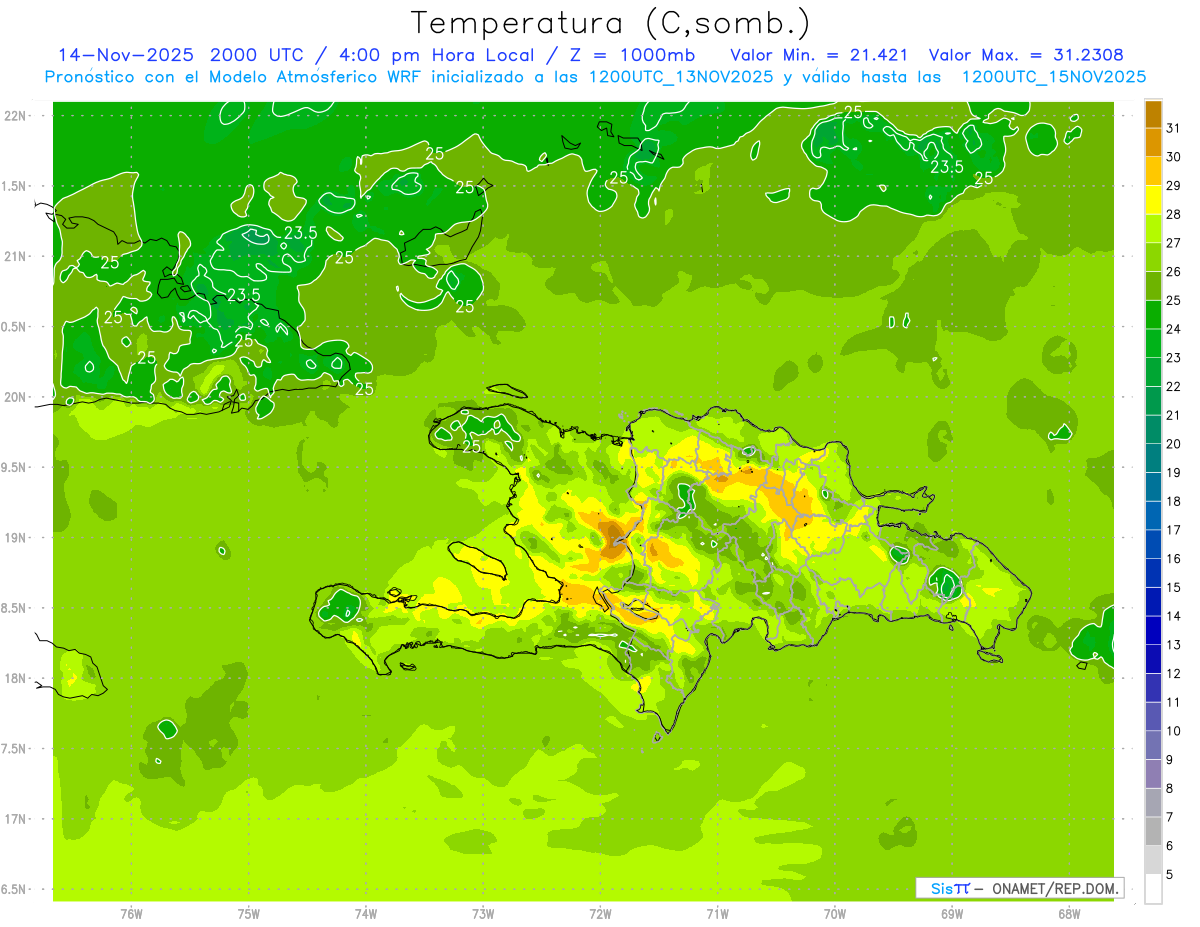Click the '73W' longitude axis label
1200x927 pixels.
(x=483, y=914)
